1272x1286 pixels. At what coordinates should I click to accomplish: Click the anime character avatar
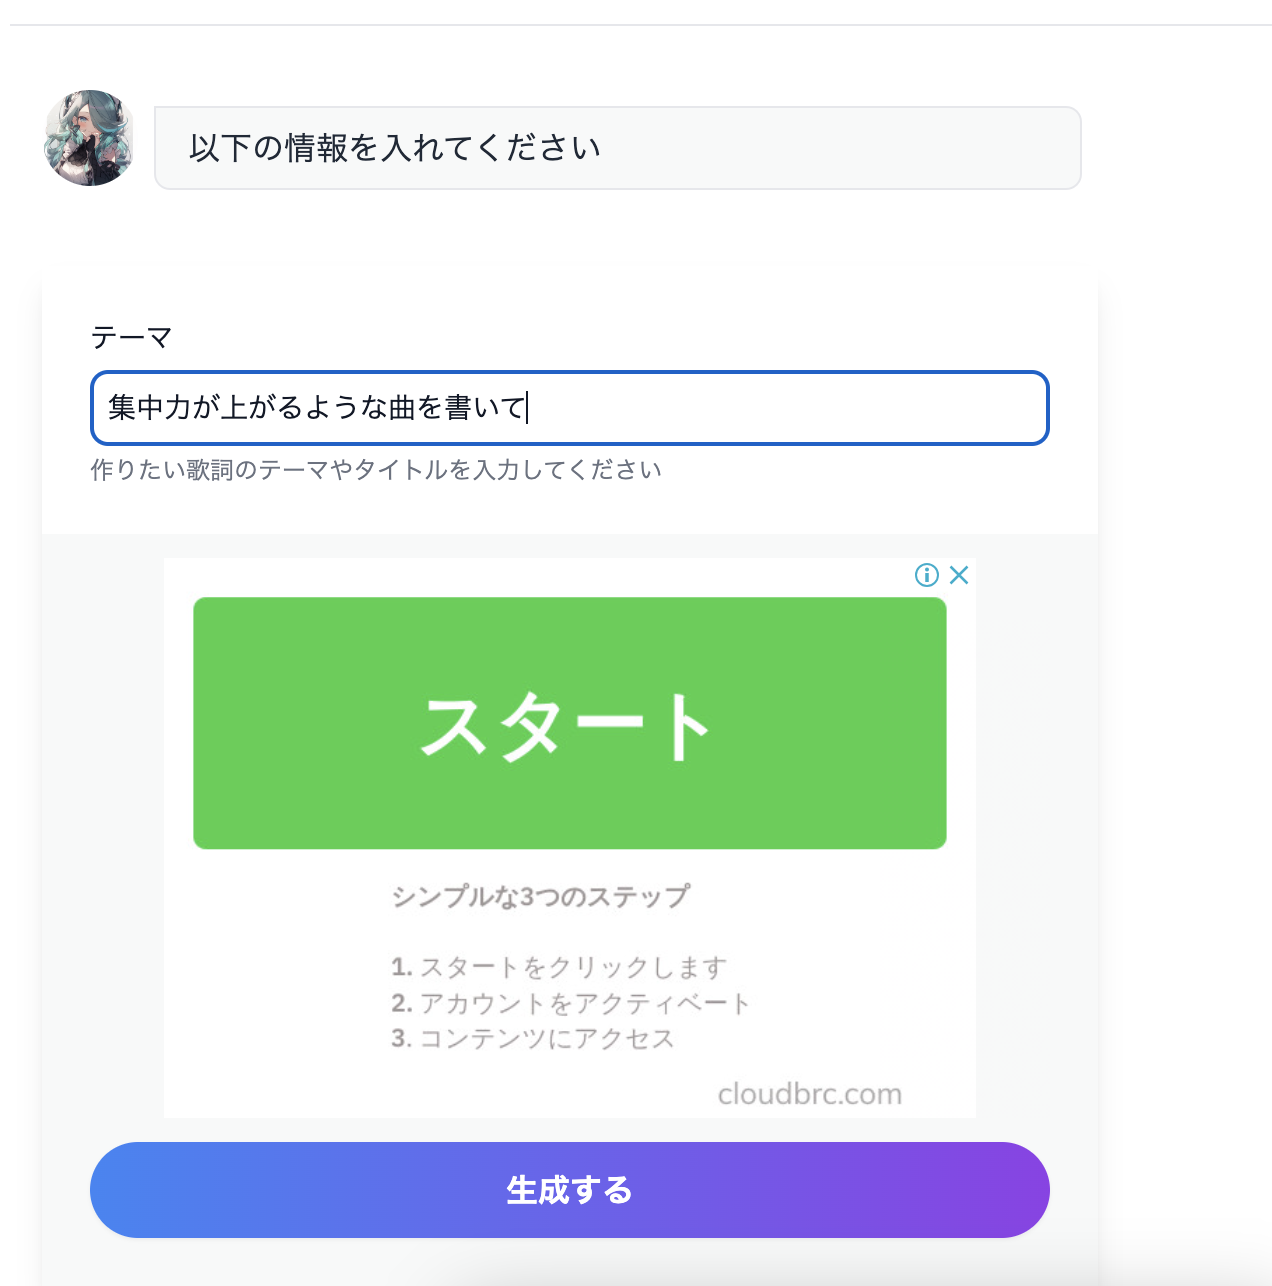(x=89, y=138)
